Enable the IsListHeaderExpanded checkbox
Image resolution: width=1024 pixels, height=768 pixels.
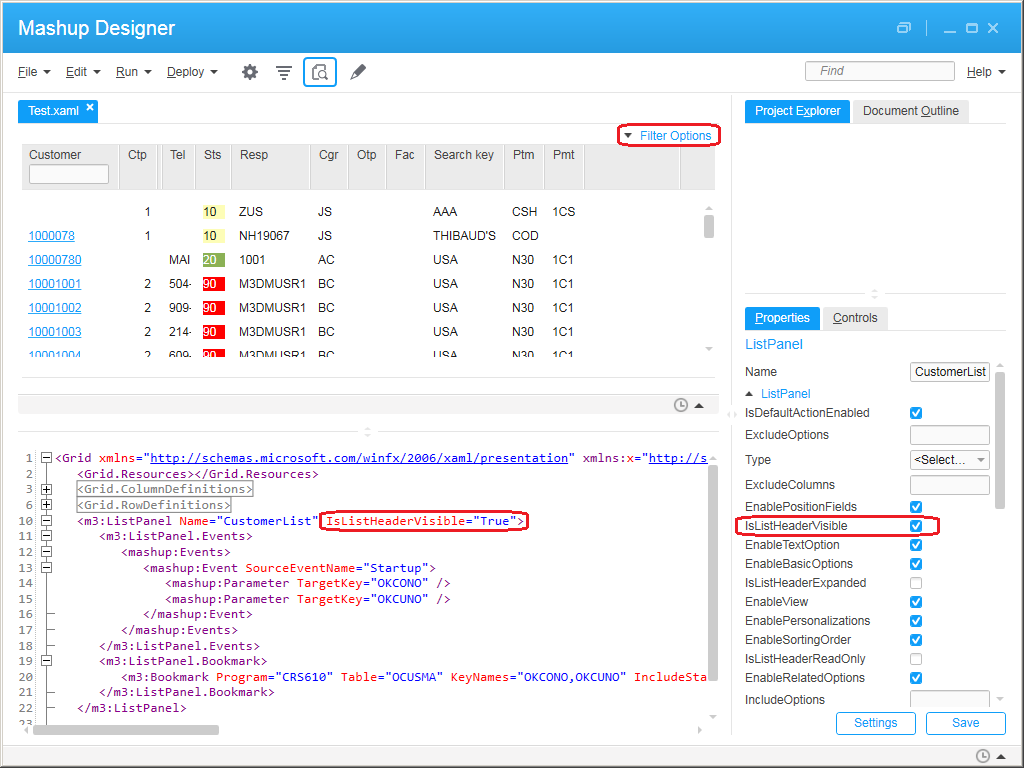[x=916, y=583]
